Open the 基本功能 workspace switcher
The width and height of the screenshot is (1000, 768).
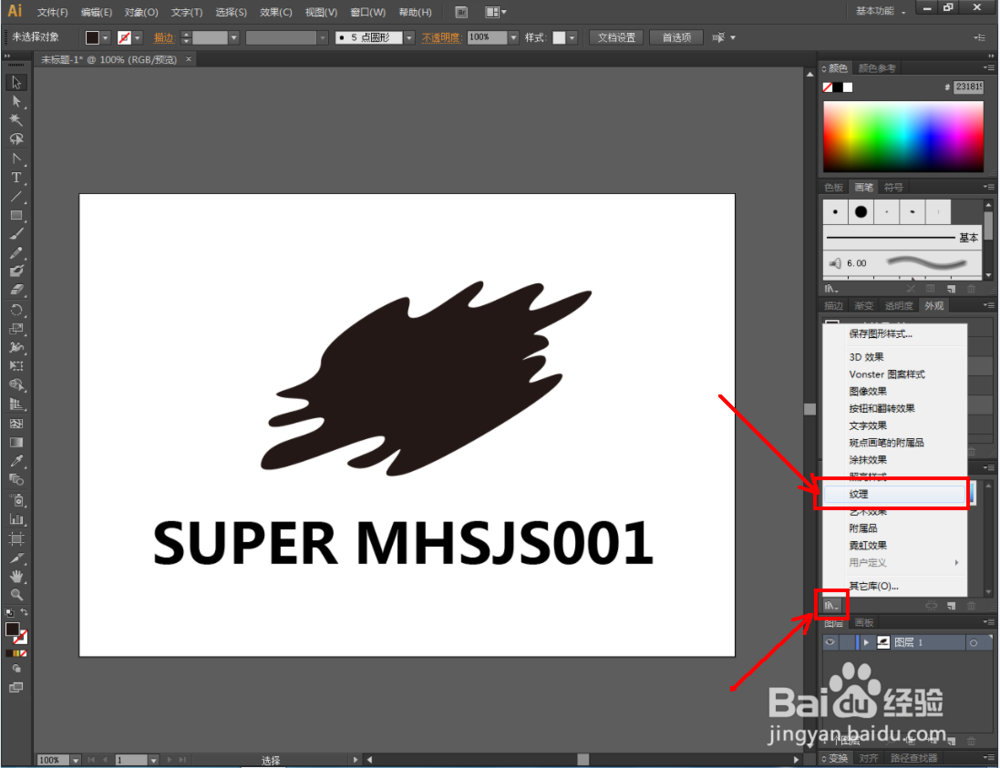[x=880, y=11]
